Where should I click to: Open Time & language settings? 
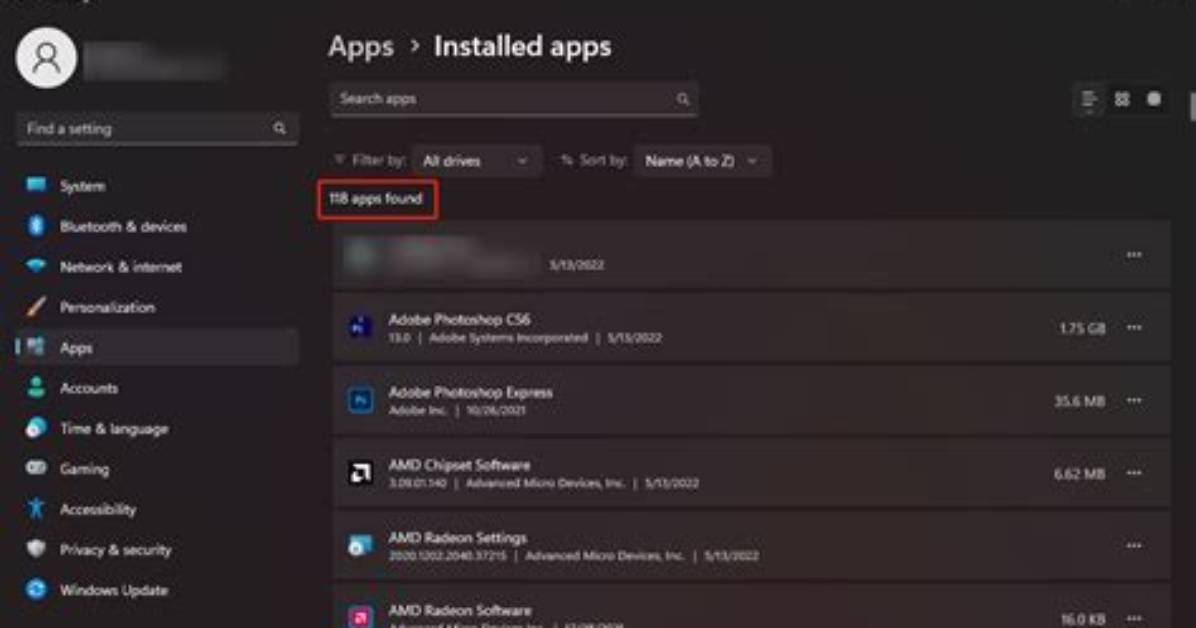(x=157, y=428)
